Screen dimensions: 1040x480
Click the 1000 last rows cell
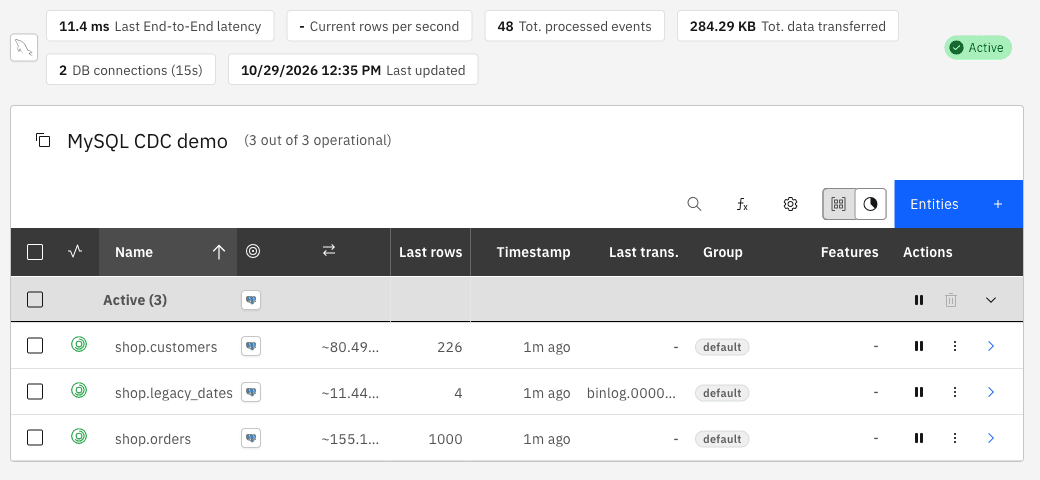(445, 439)
